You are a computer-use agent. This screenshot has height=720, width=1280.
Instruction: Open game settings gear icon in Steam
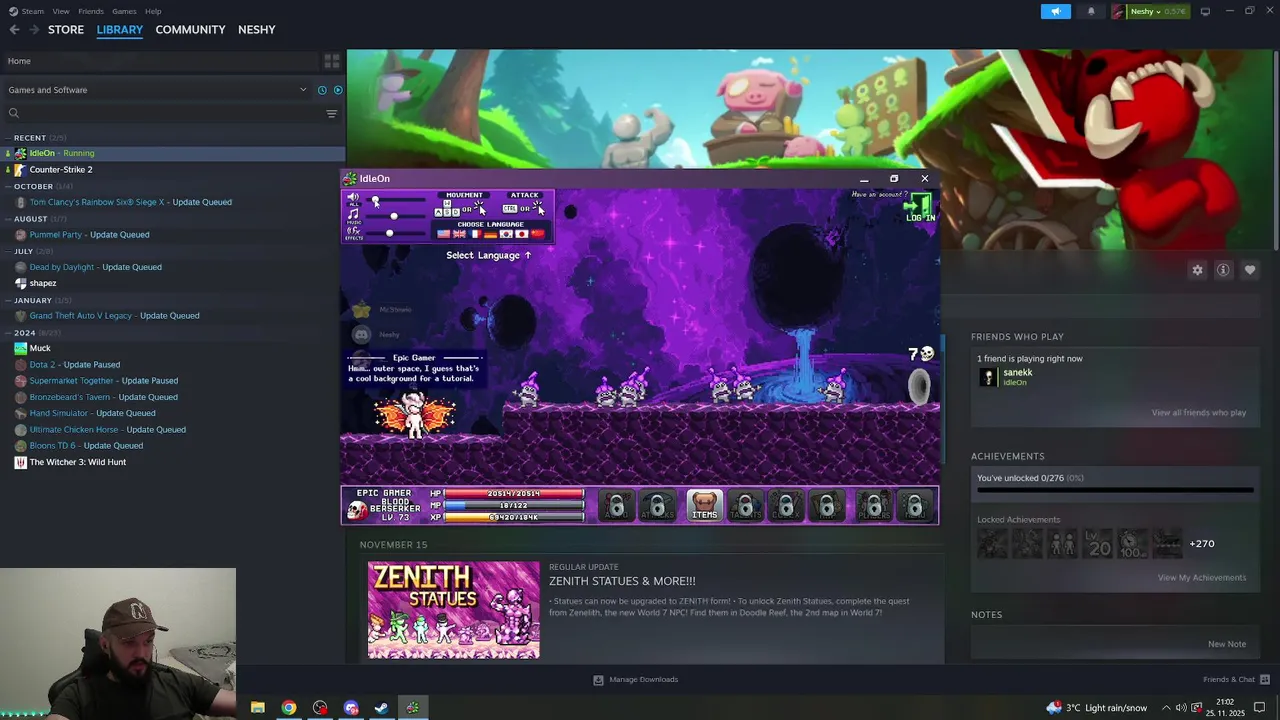(1197, 270)
